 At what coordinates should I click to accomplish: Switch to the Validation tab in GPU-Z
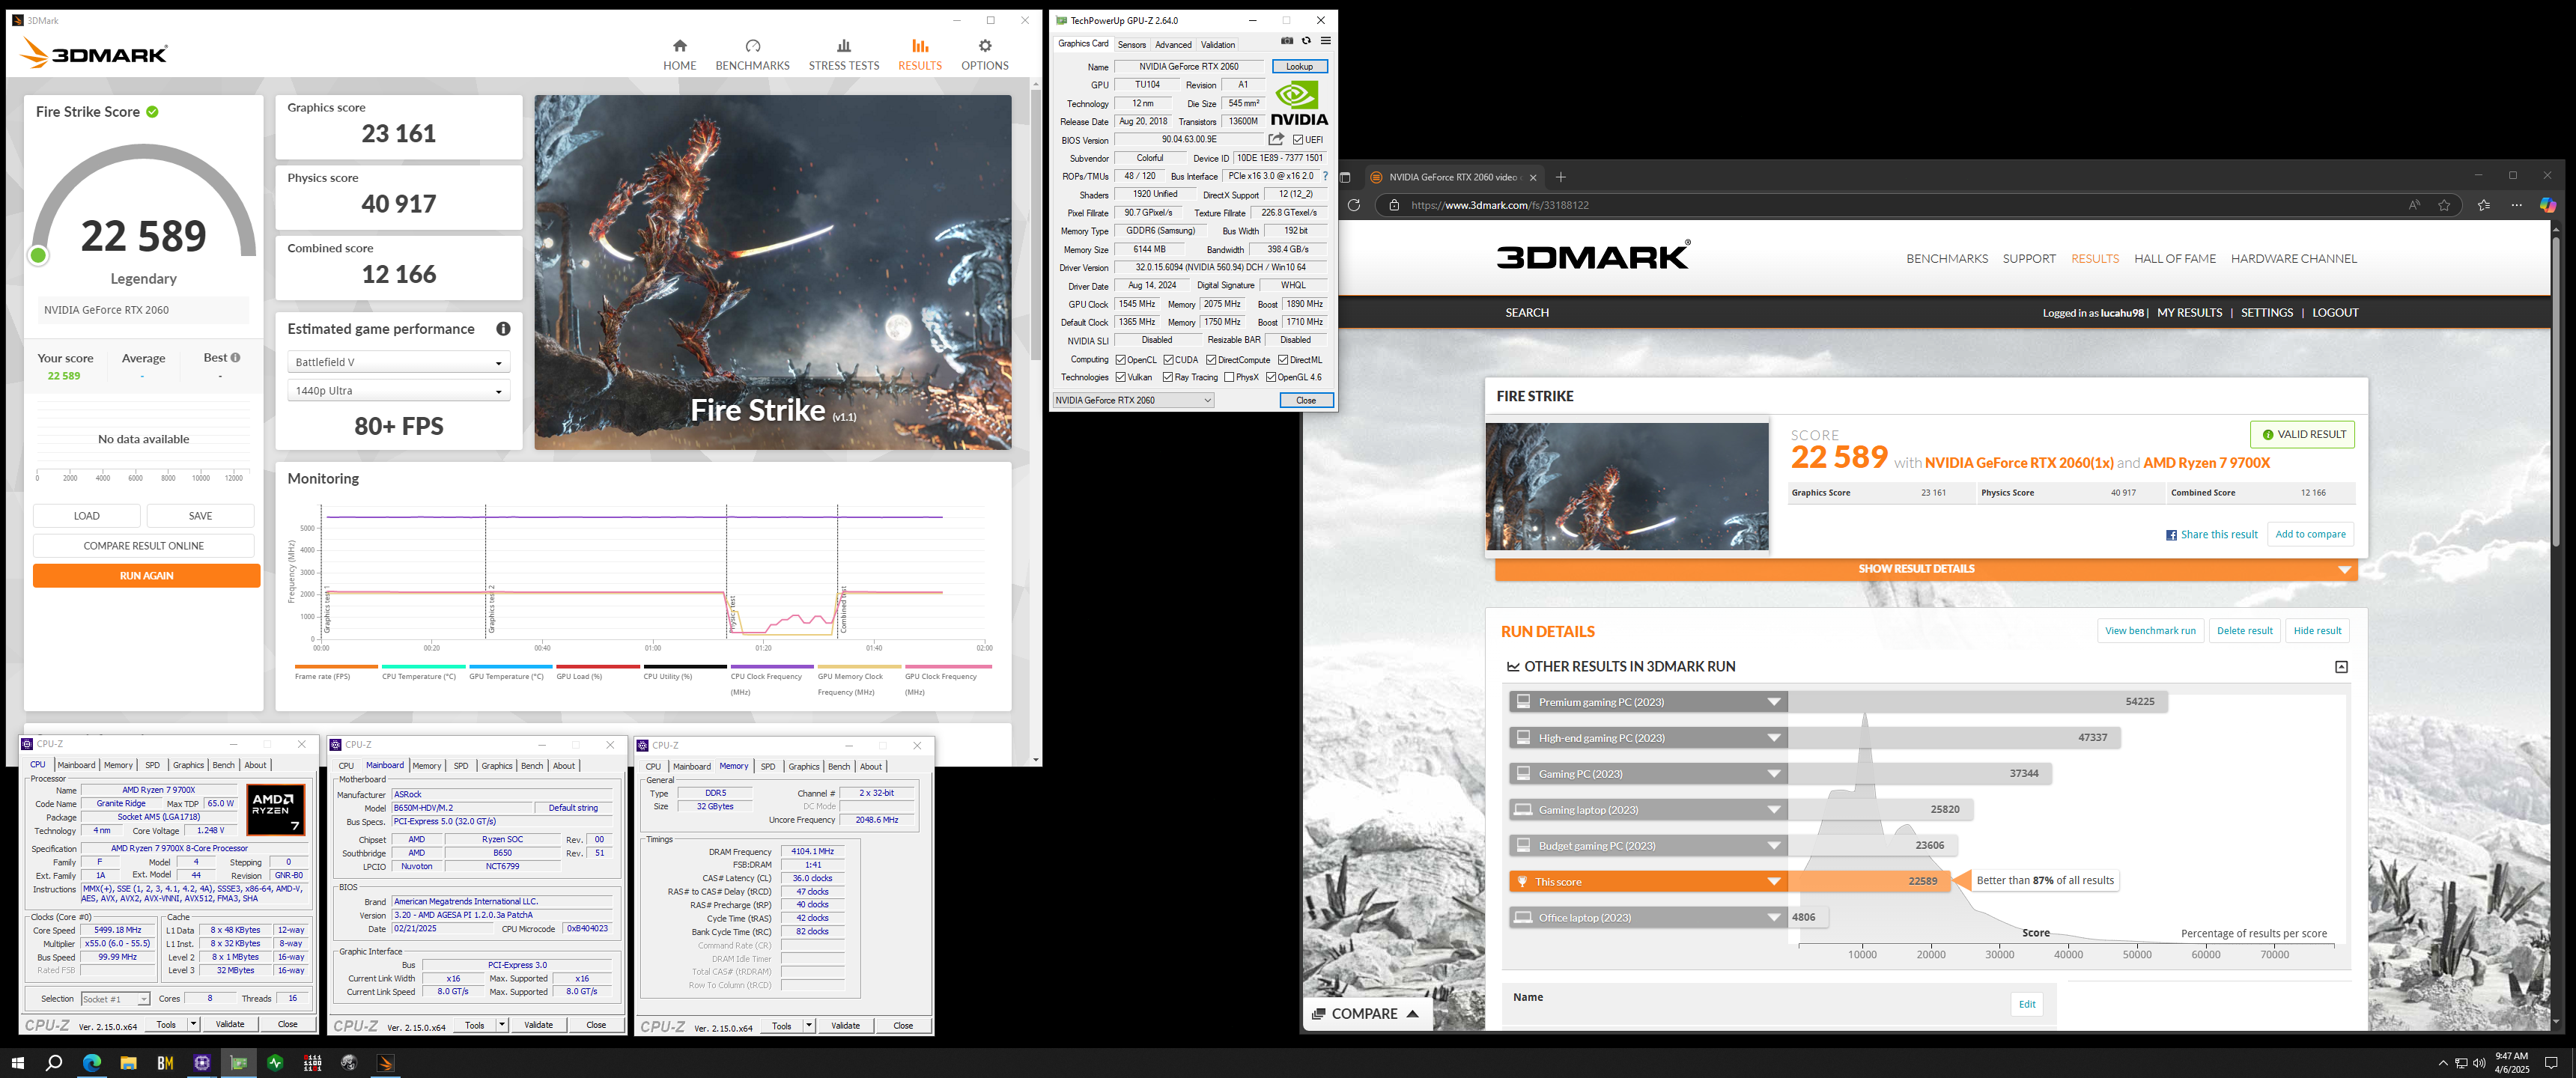coord(1217,45)
